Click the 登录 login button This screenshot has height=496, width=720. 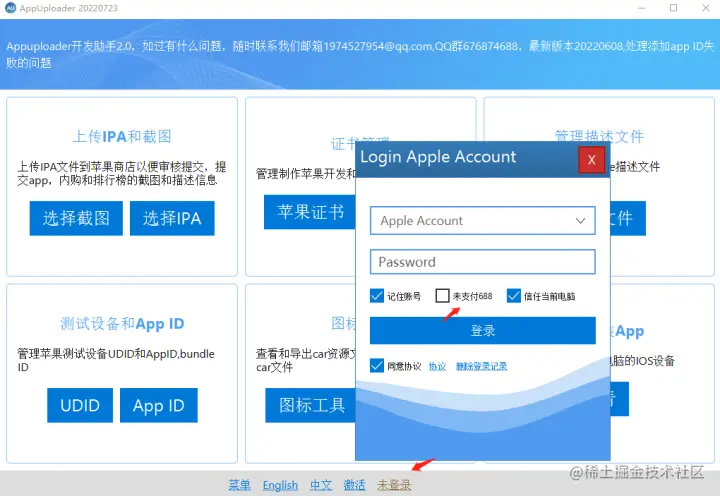coord(483,330)
